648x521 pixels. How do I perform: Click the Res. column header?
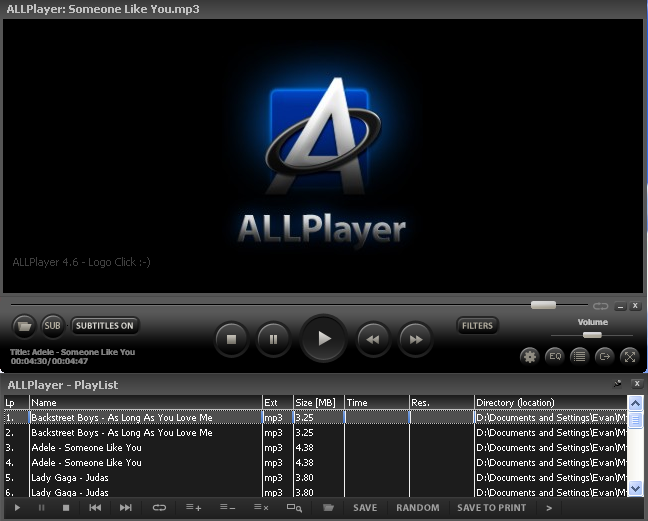(441, 402)
